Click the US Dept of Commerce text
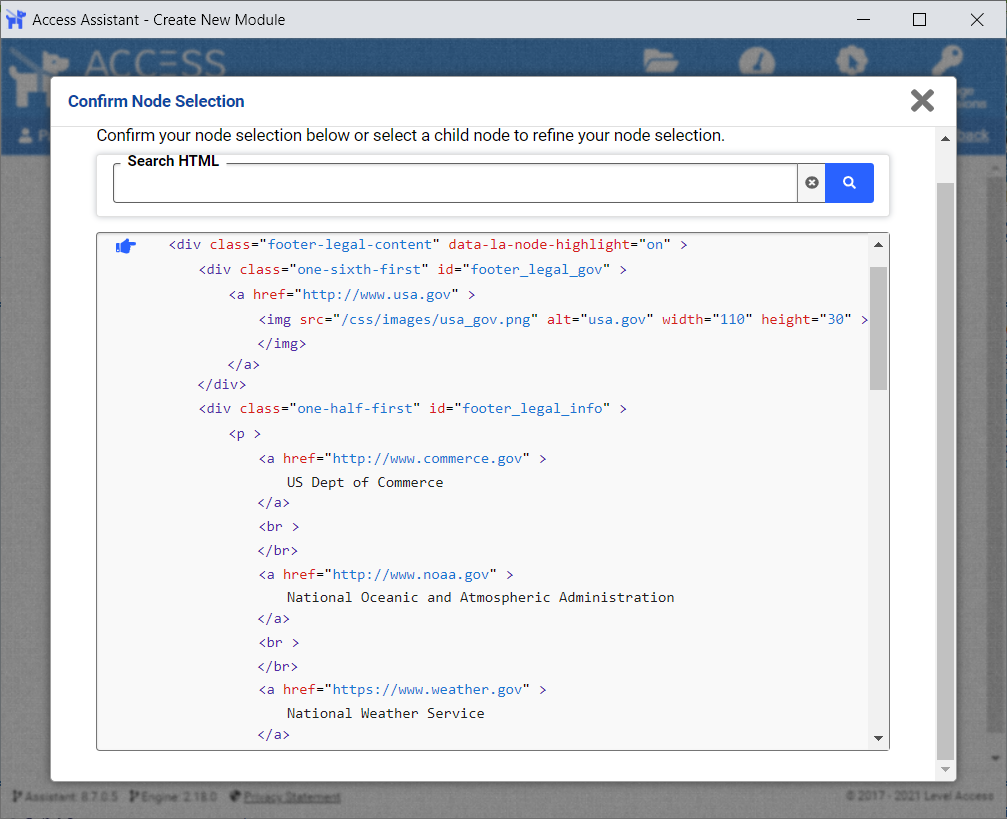 [365, 482]
